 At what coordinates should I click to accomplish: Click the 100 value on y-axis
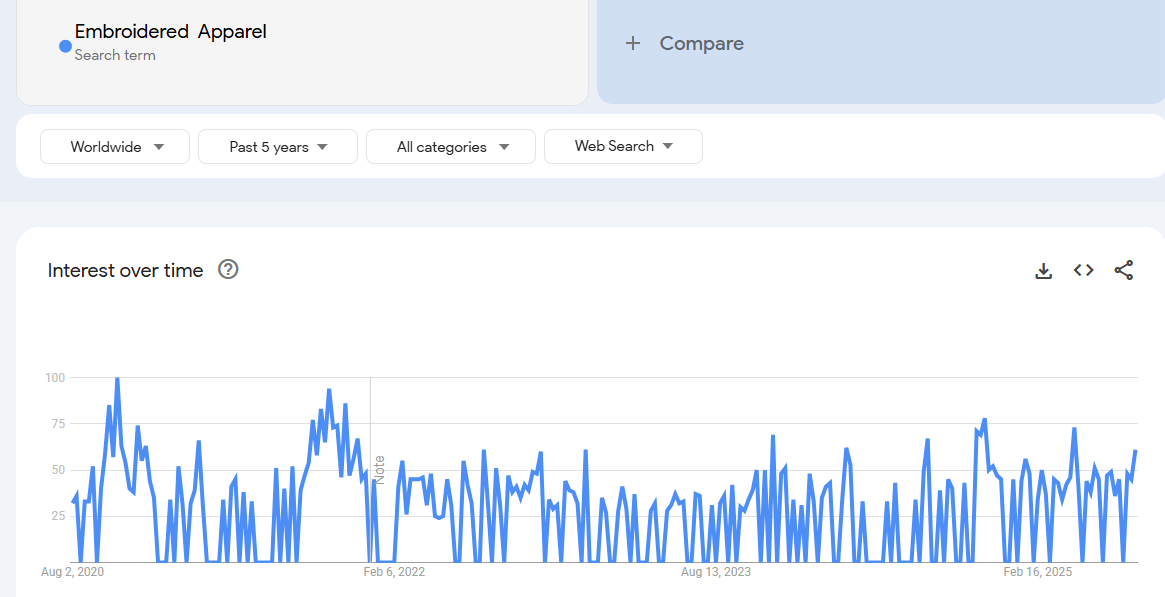(54, 378)
